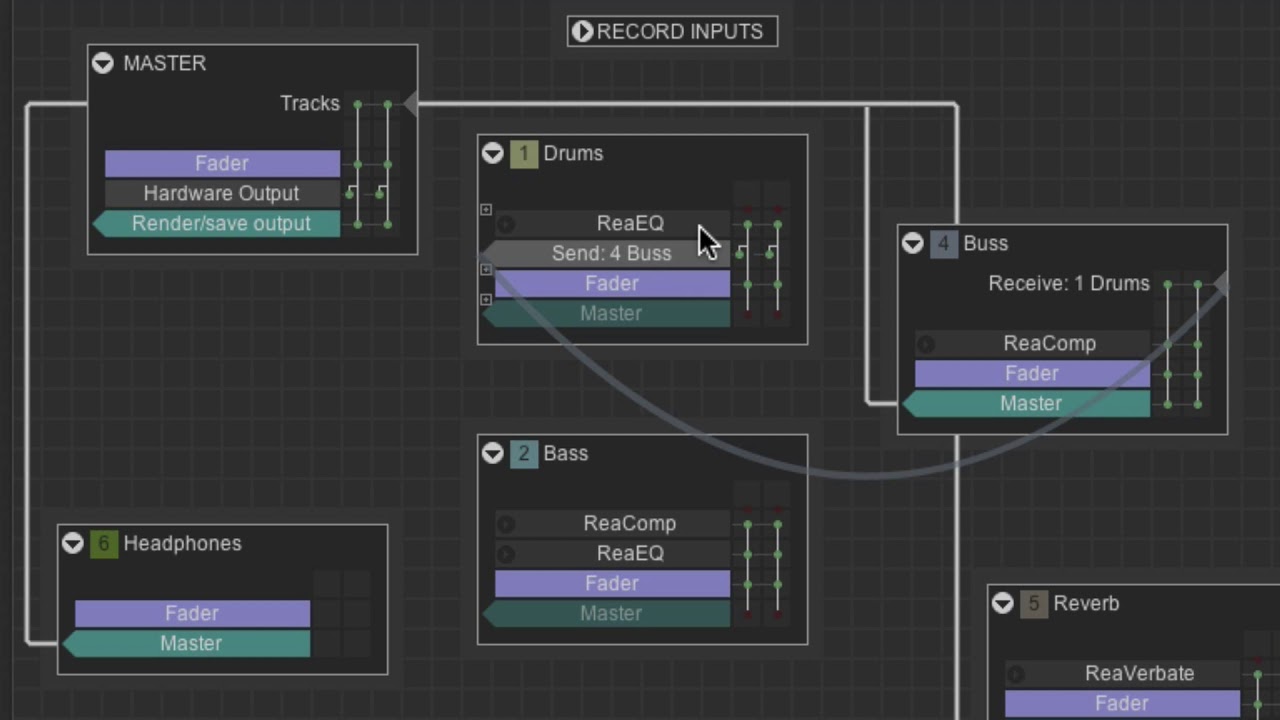Viewport: 1280px width, 720px height.
Task: Select the Fader node in Bass
Action: pyautogui.click(x=612, y=584)
